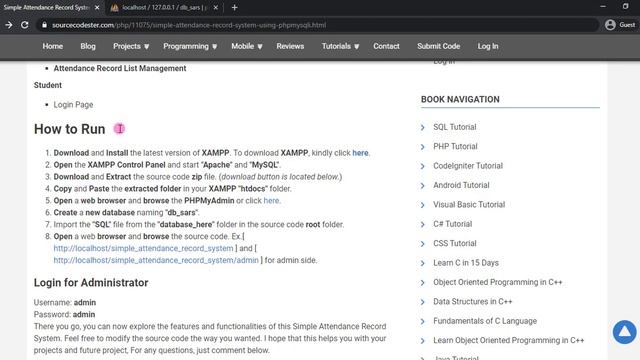Screen dimensions: 640x360
Task: Click the blue scroll-to-top circle button
Action: [x=624, y=332]
